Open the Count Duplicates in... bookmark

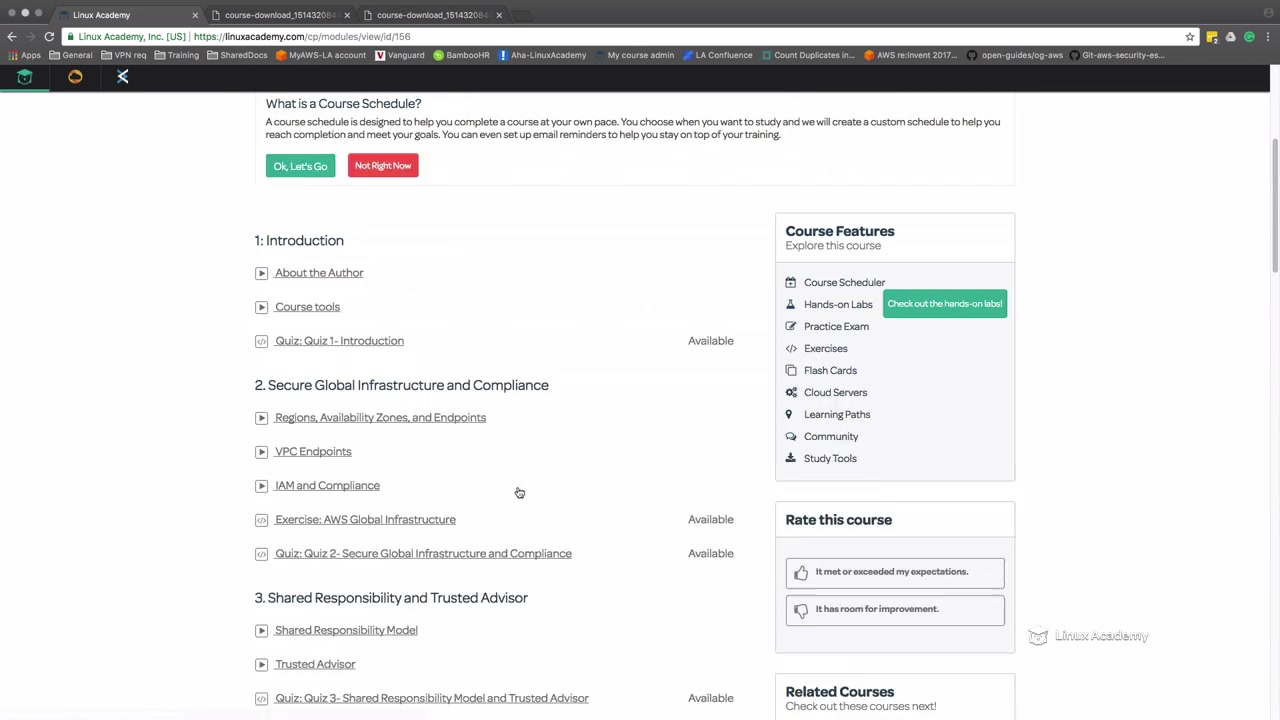click(807, 55)
